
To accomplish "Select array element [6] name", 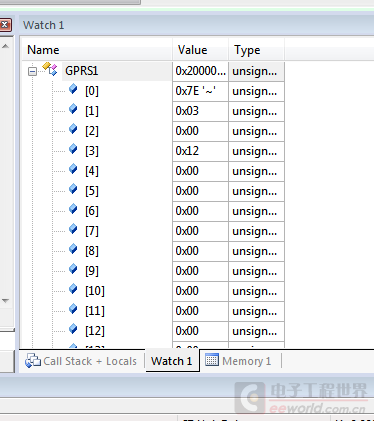I will 92,211.
